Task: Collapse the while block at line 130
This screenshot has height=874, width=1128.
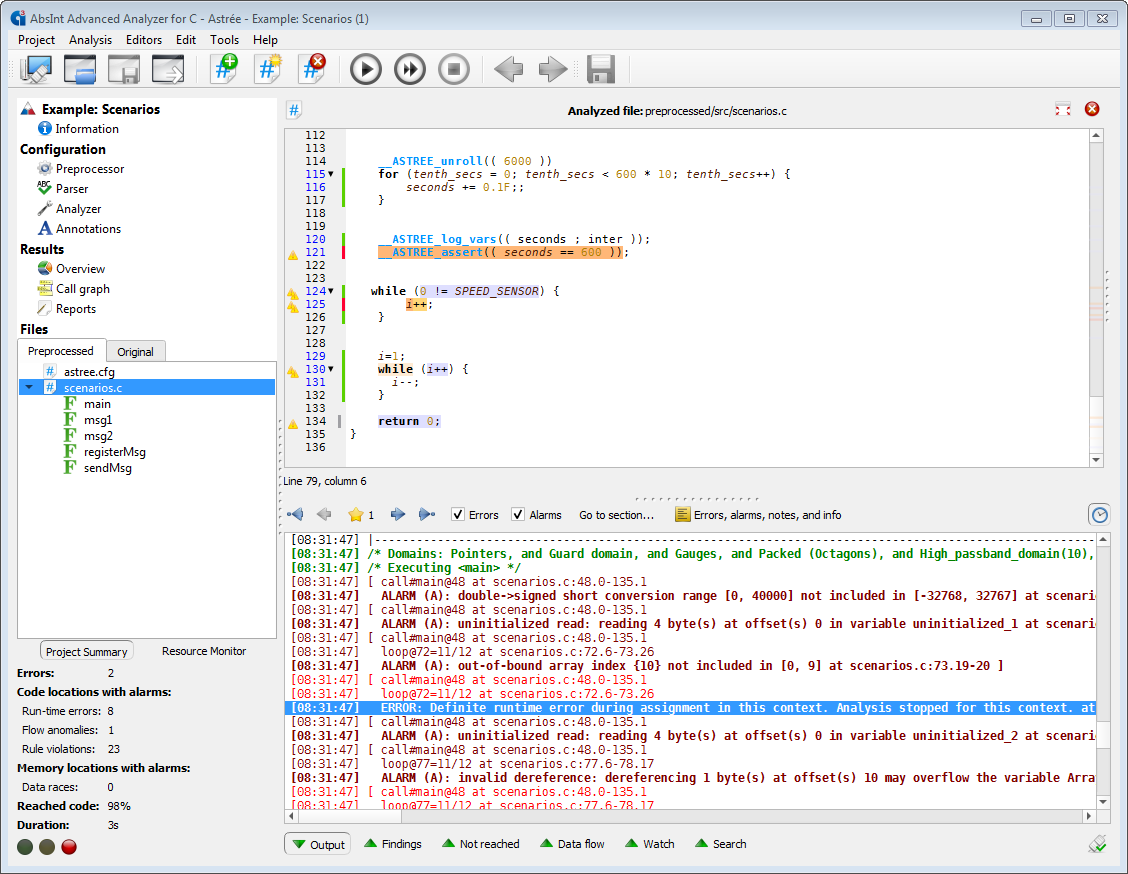Action: pyautogui.click(x=331, y=369)
